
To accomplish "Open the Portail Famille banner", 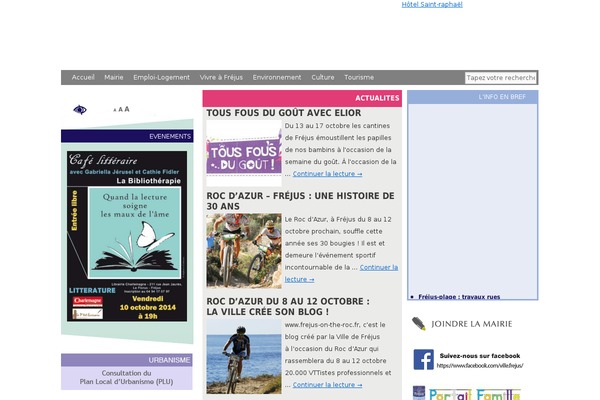I will [x=474, y=394].
